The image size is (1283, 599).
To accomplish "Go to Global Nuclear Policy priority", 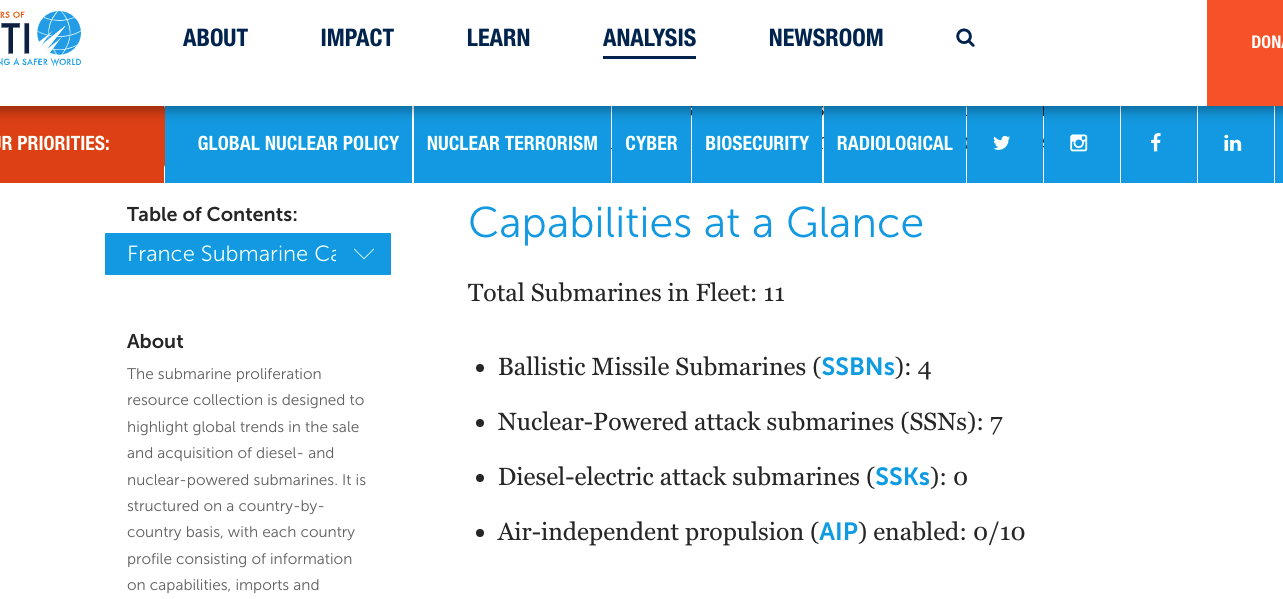I will pyautogui.click(x=298, y=143).
